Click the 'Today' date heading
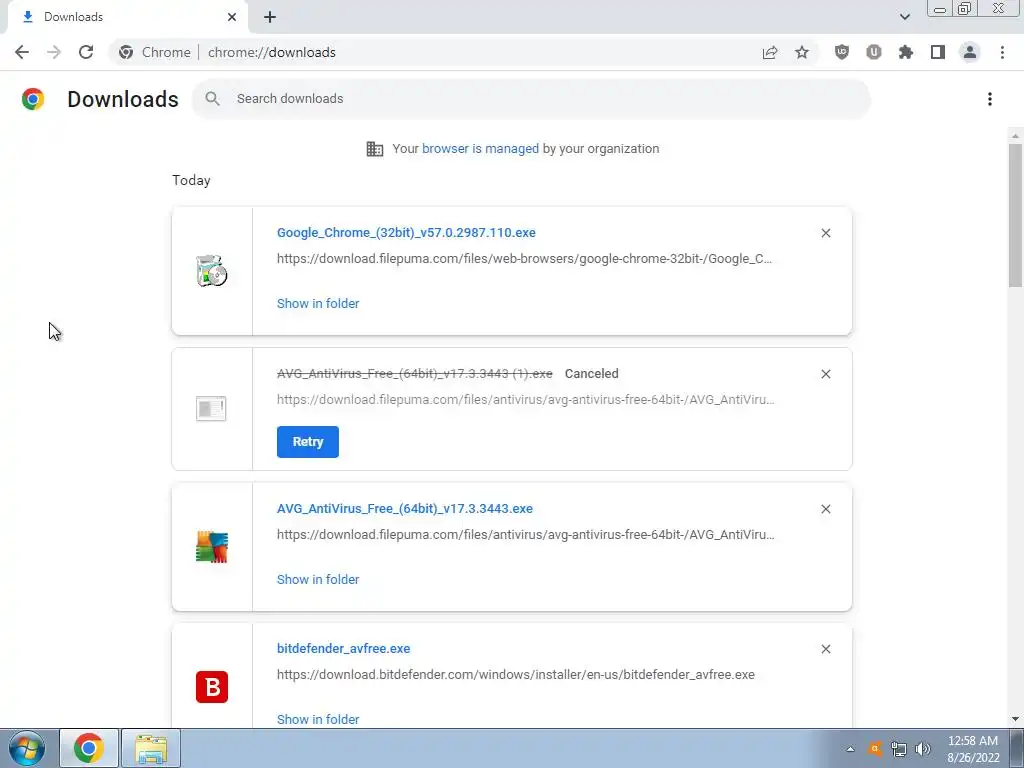This screenshot has height=768, width=1024. [191, 180]
